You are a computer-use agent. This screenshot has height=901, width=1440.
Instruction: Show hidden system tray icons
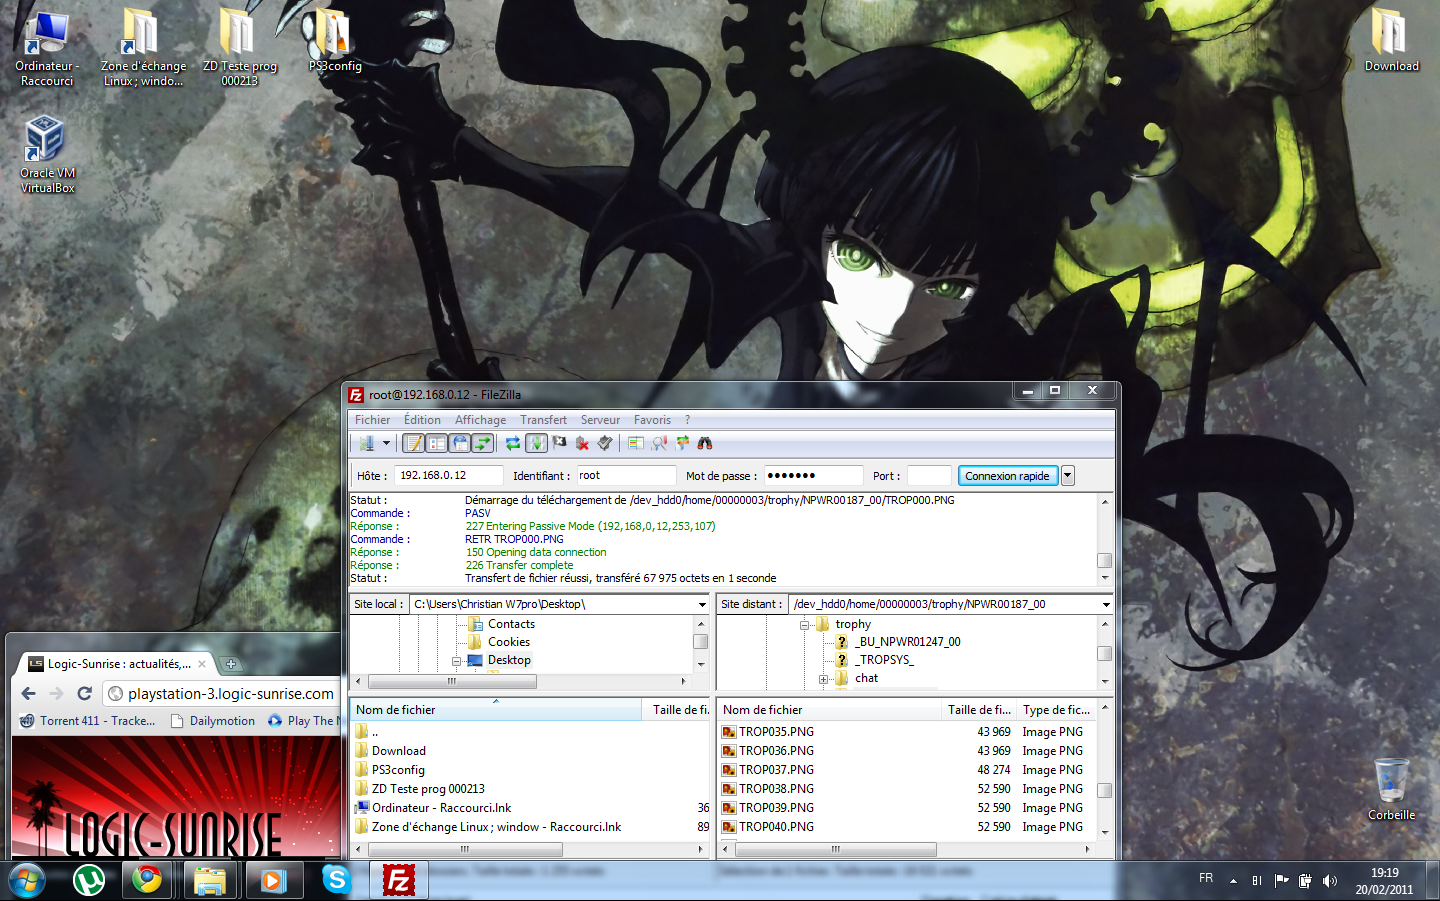[1233, 881]
